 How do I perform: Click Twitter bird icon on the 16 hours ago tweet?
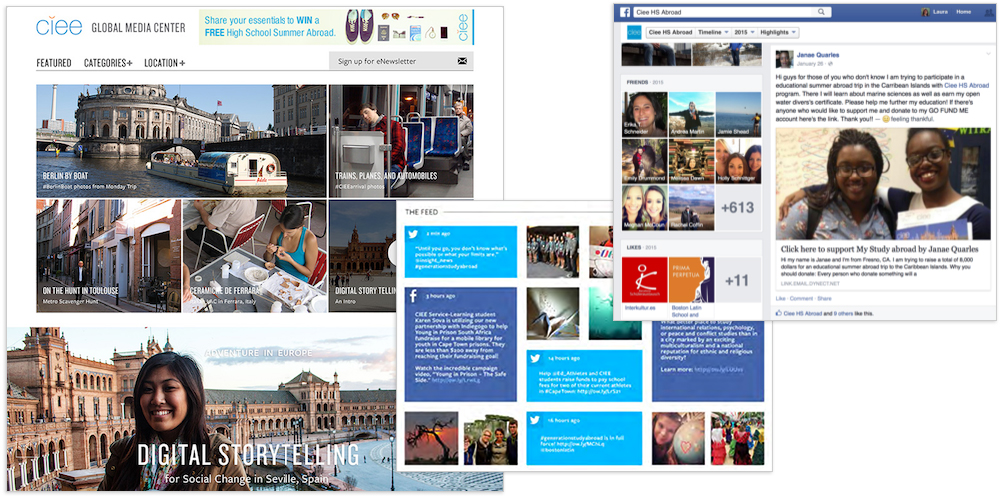pyautogui.click(x=534, y=420)
